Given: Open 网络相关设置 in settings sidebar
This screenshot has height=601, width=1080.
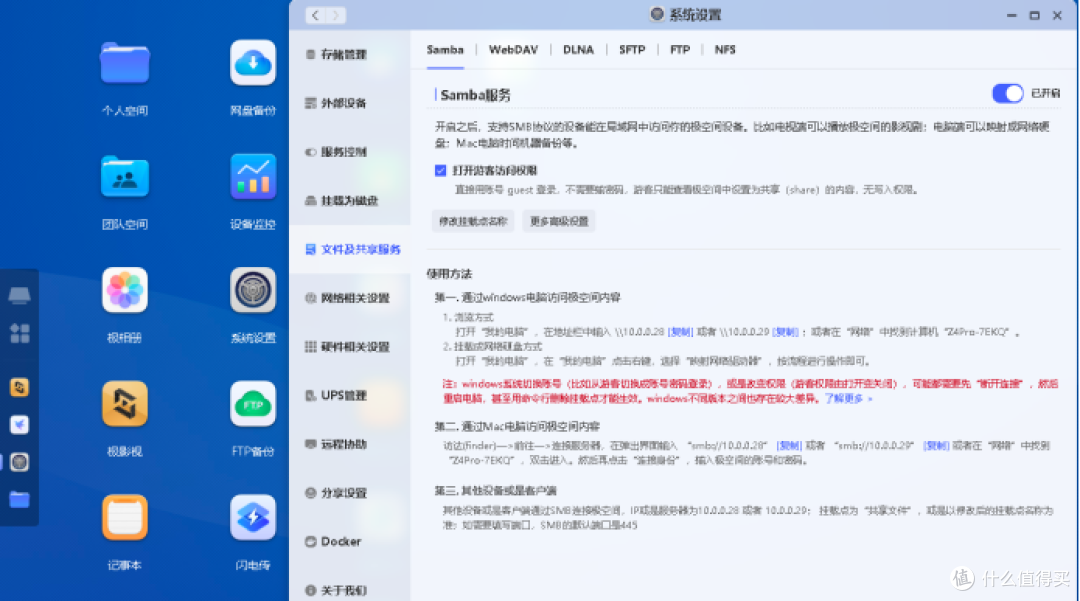Looking at the screenshot, I should 350,298.
